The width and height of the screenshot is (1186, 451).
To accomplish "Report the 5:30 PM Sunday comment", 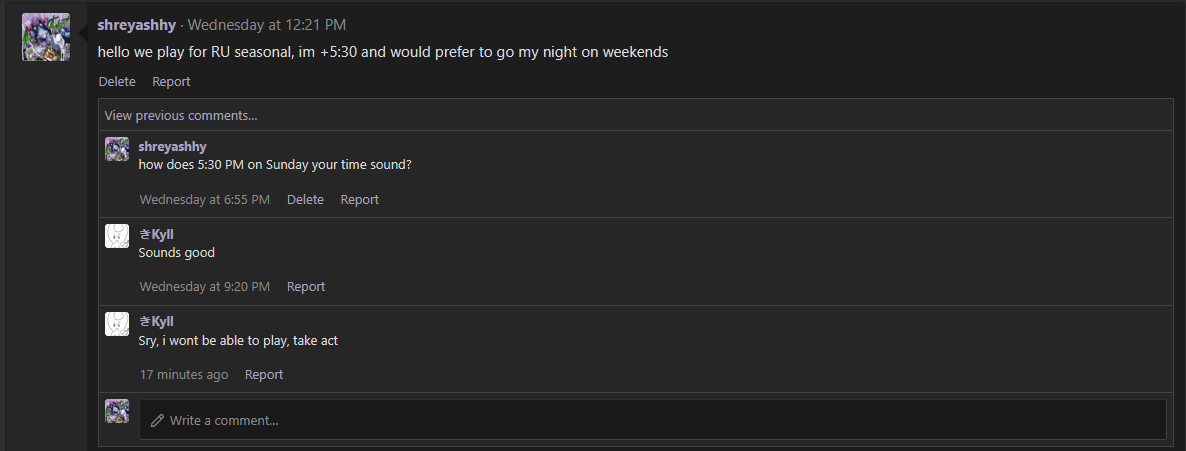I will pyautogui.click(x=359, y=200).
